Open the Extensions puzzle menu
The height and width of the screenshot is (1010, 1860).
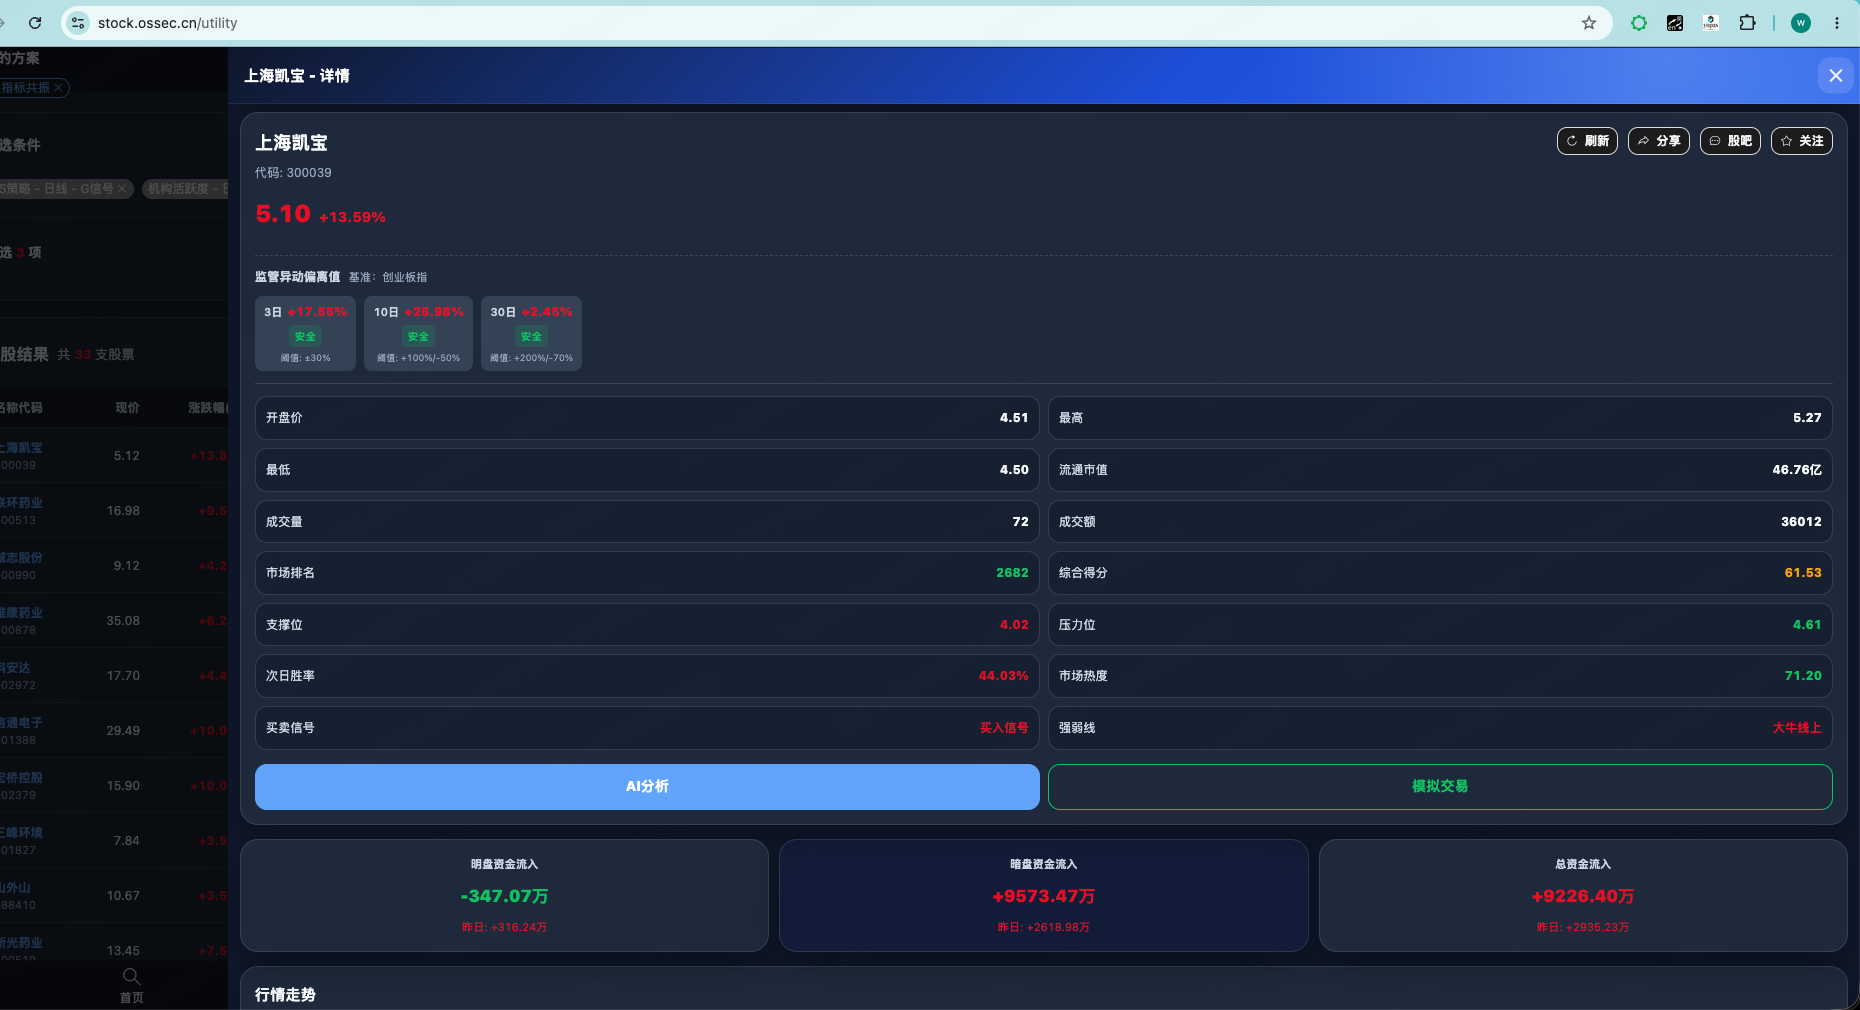pyautogui.click(x=1747, y=23)
